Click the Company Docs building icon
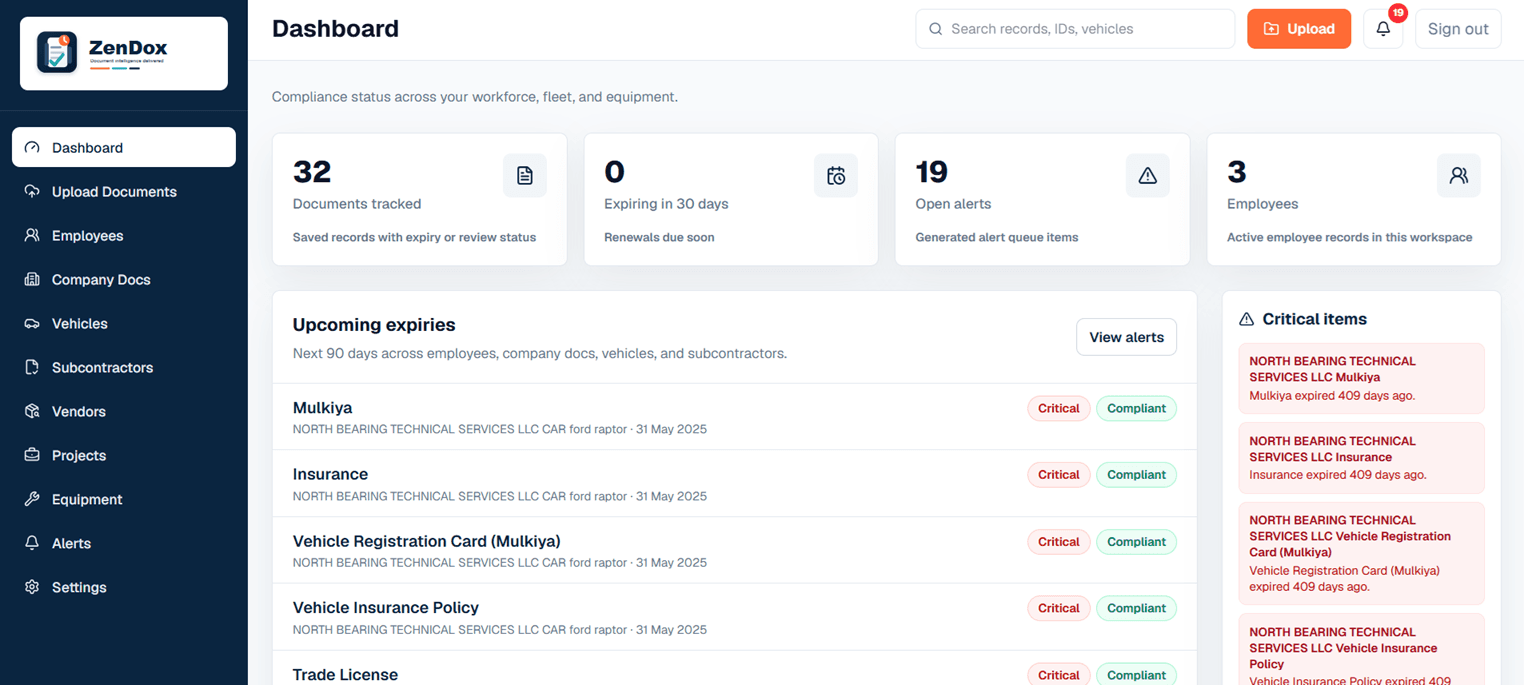The width and height of the screenshot is (1524, 685). (32, 279)
